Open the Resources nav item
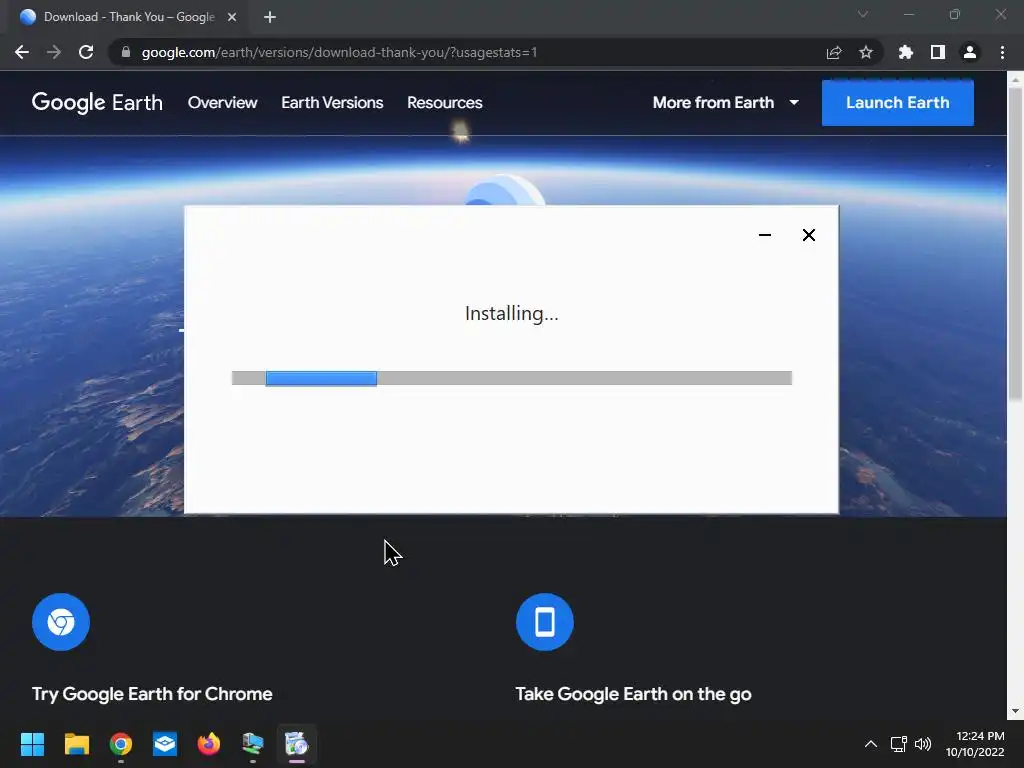Screen dimensions: 1024x768 (x=445, y=103)
